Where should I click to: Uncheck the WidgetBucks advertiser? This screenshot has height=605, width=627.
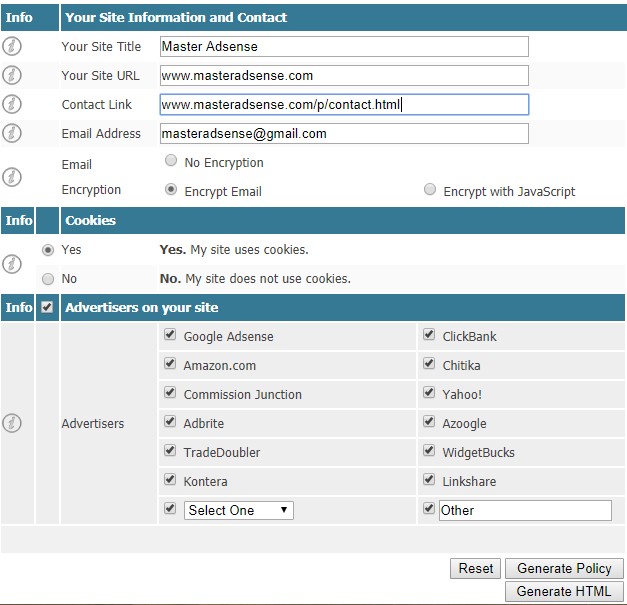click(429, 450)
